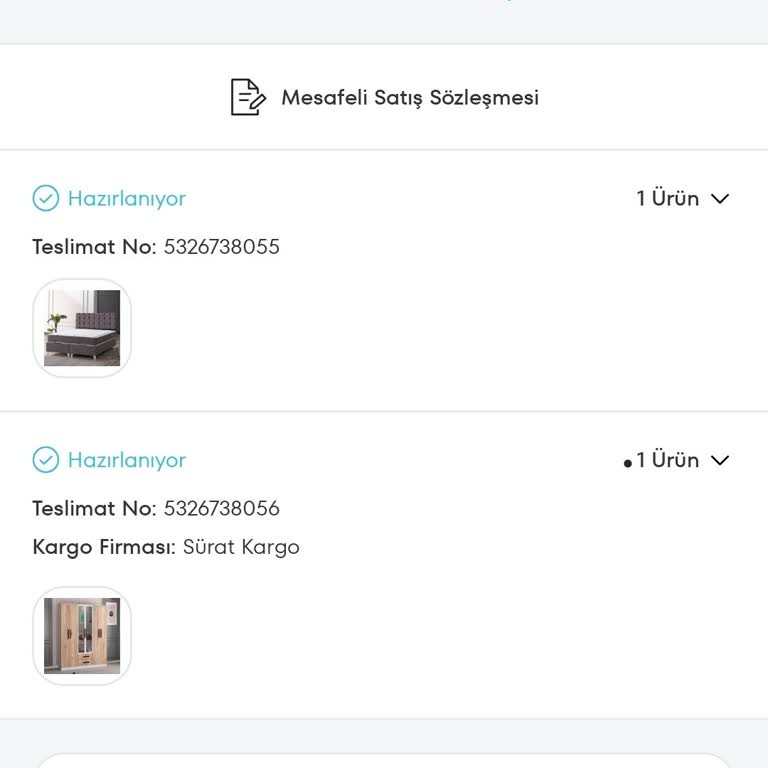Select delivery number 5326738056

(x=222, y=508)
